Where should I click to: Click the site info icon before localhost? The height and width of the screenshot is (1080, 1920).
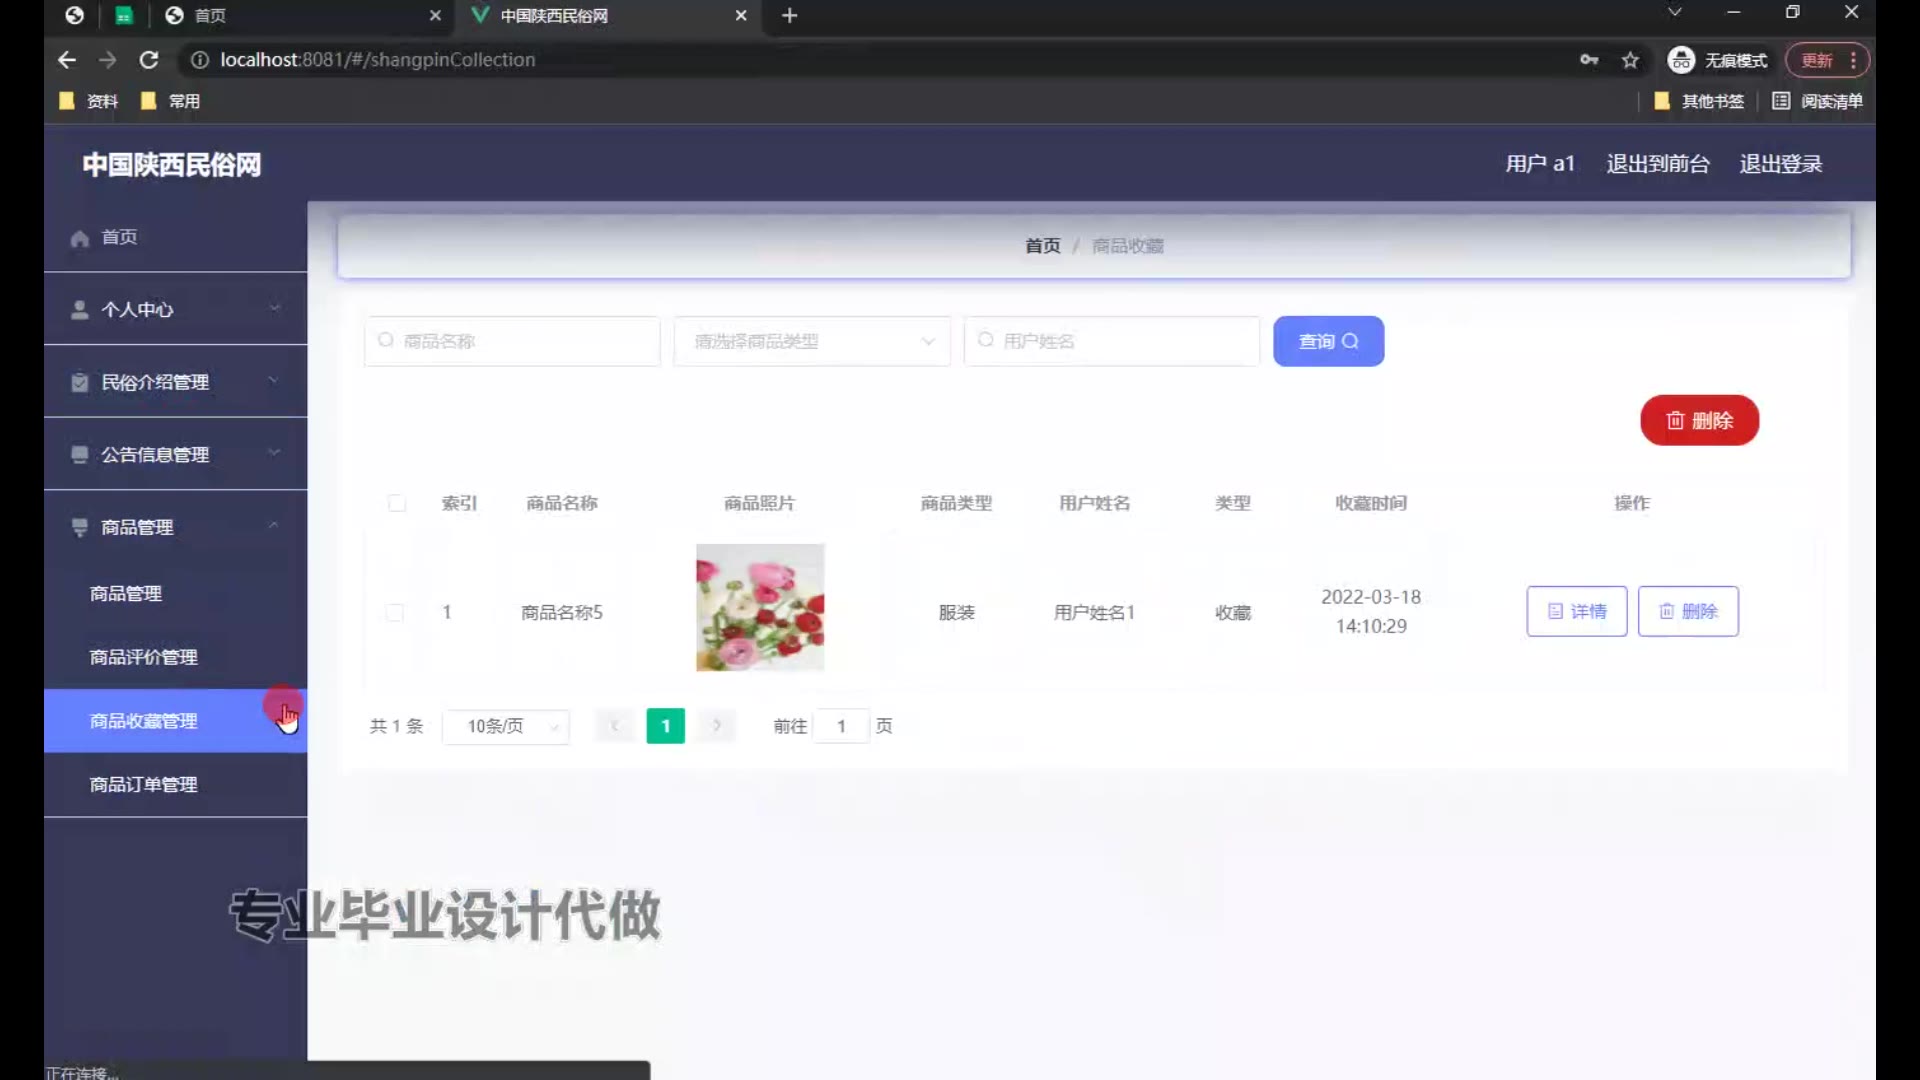(200, 60)
